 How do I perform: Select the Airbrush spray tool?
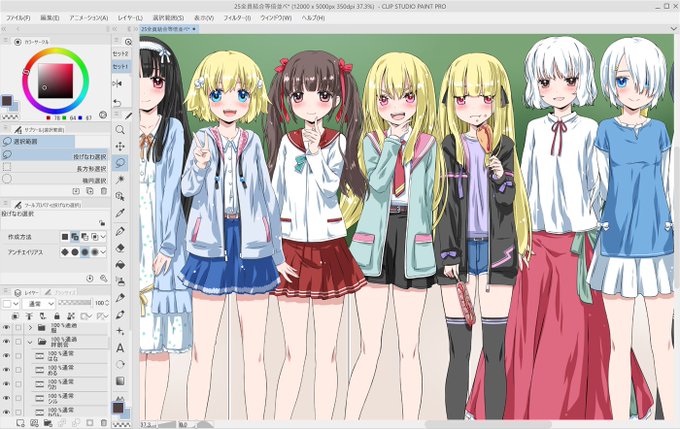click(120, 281)
